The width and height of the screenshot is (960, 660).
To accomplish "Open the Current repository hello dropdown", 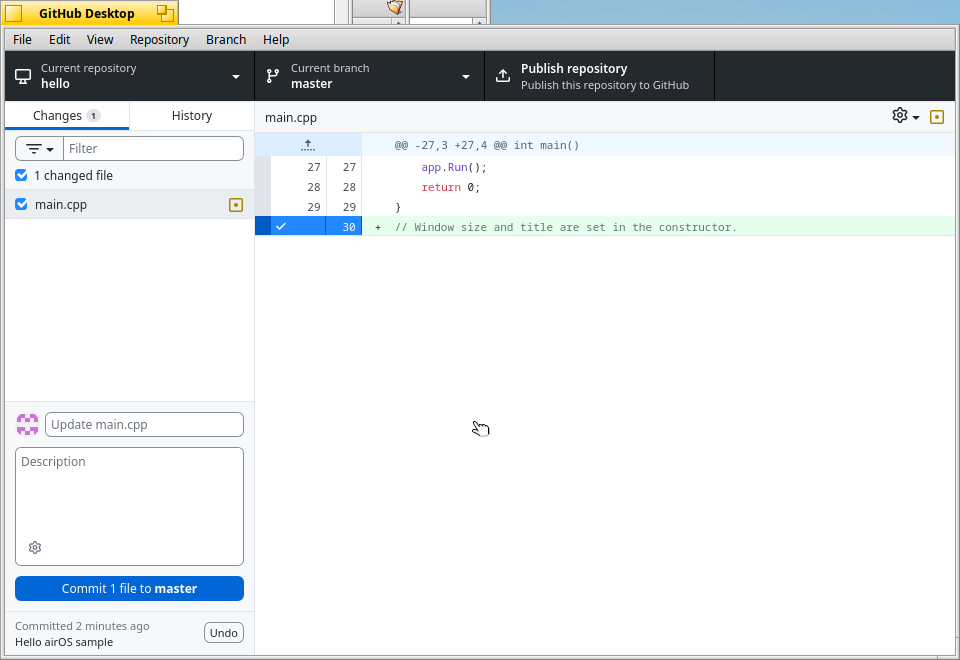I will tap(129, 76).
